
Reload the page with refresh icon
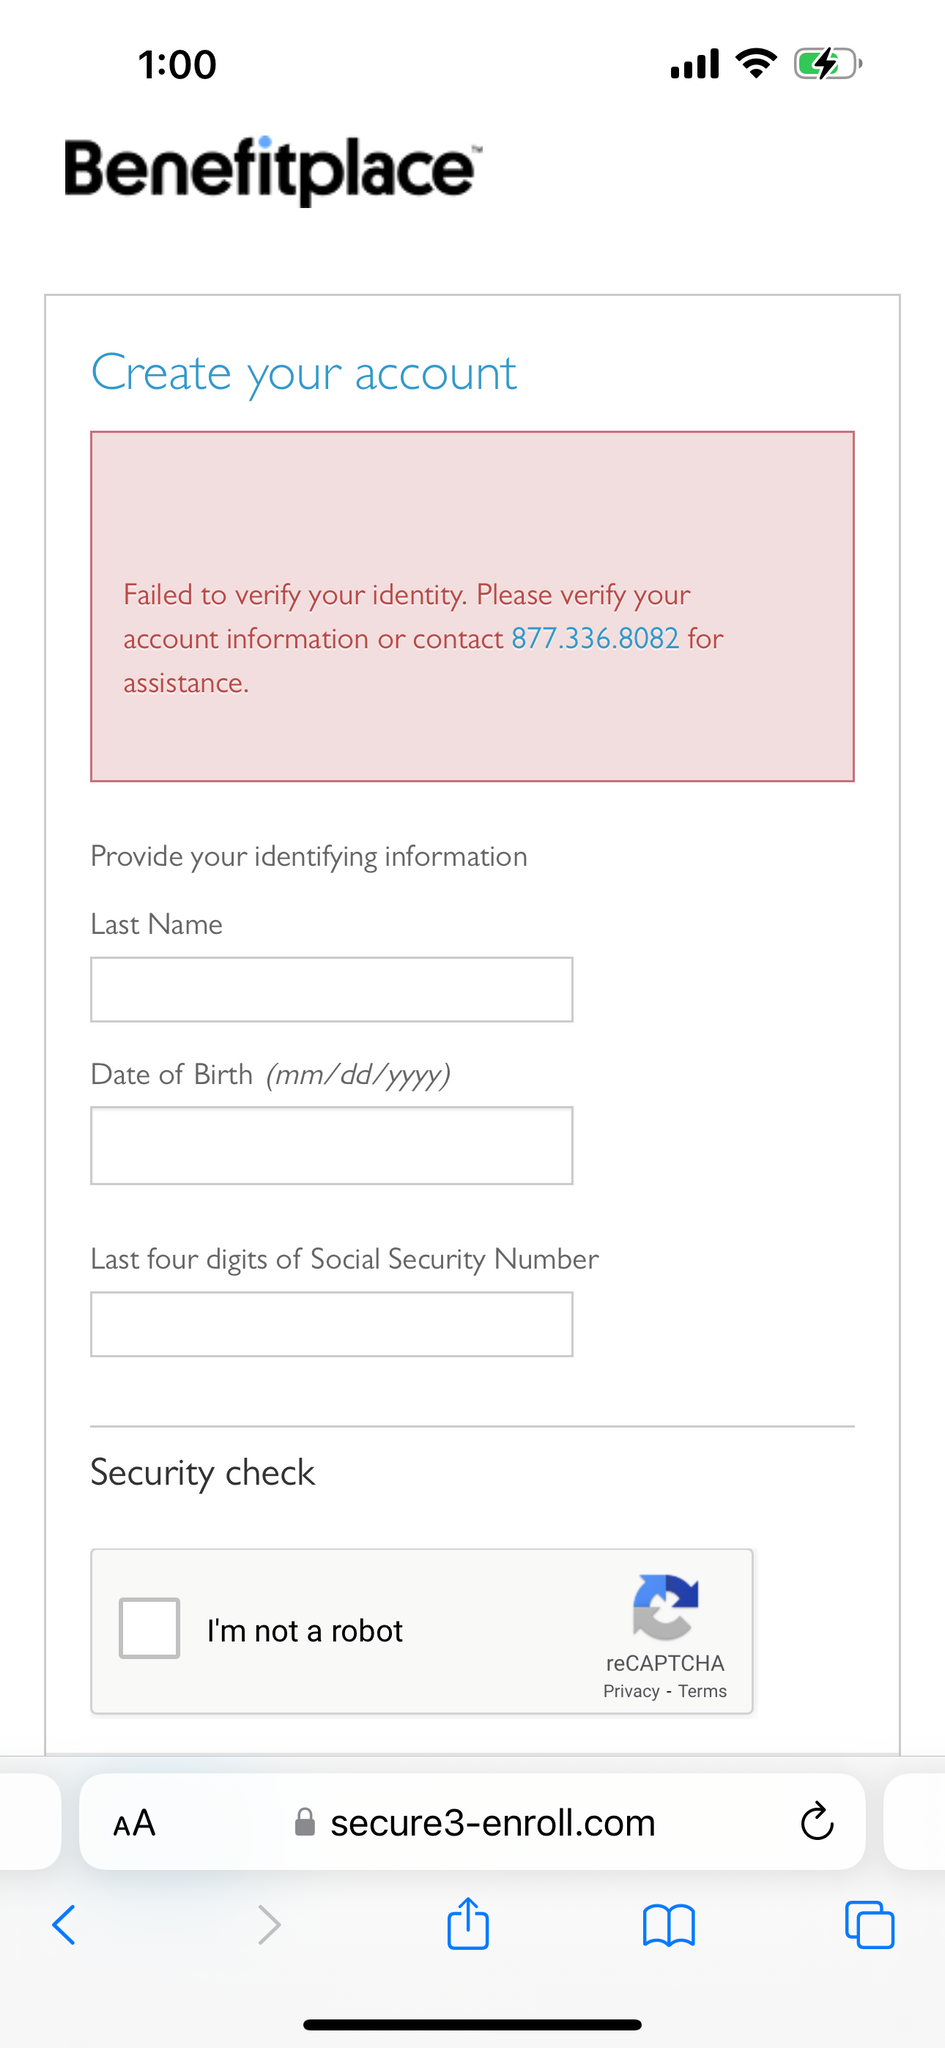(x=817, y=1822)
